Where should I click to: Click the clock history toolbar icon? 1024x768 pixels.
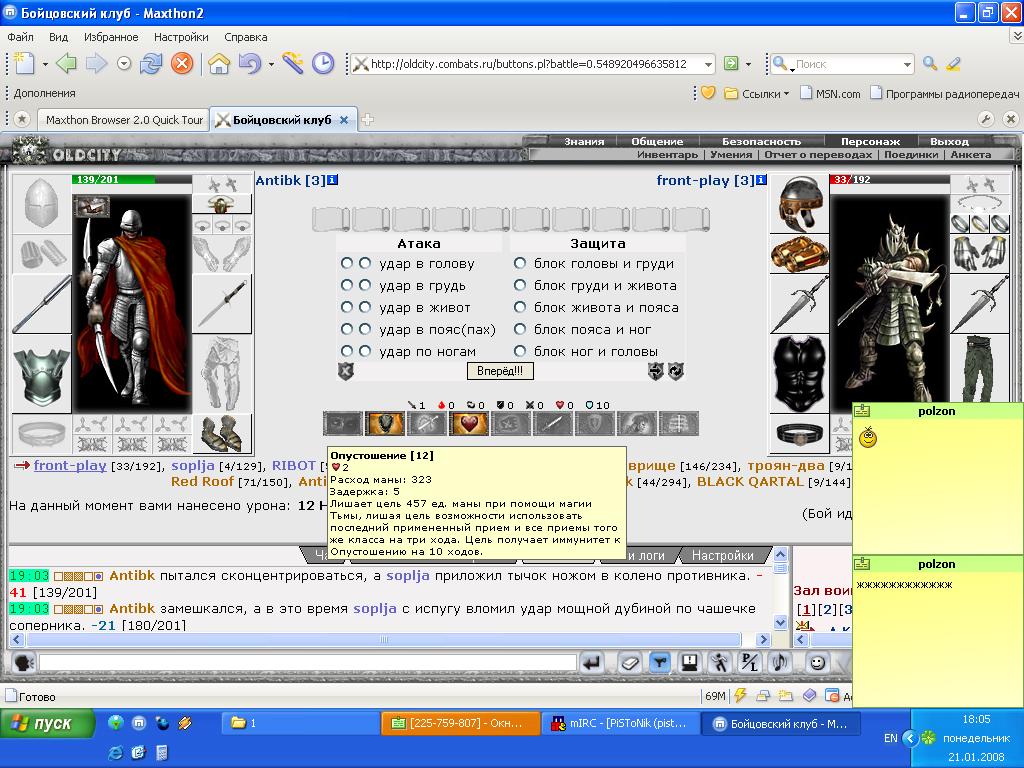click(x=323, y=63)
